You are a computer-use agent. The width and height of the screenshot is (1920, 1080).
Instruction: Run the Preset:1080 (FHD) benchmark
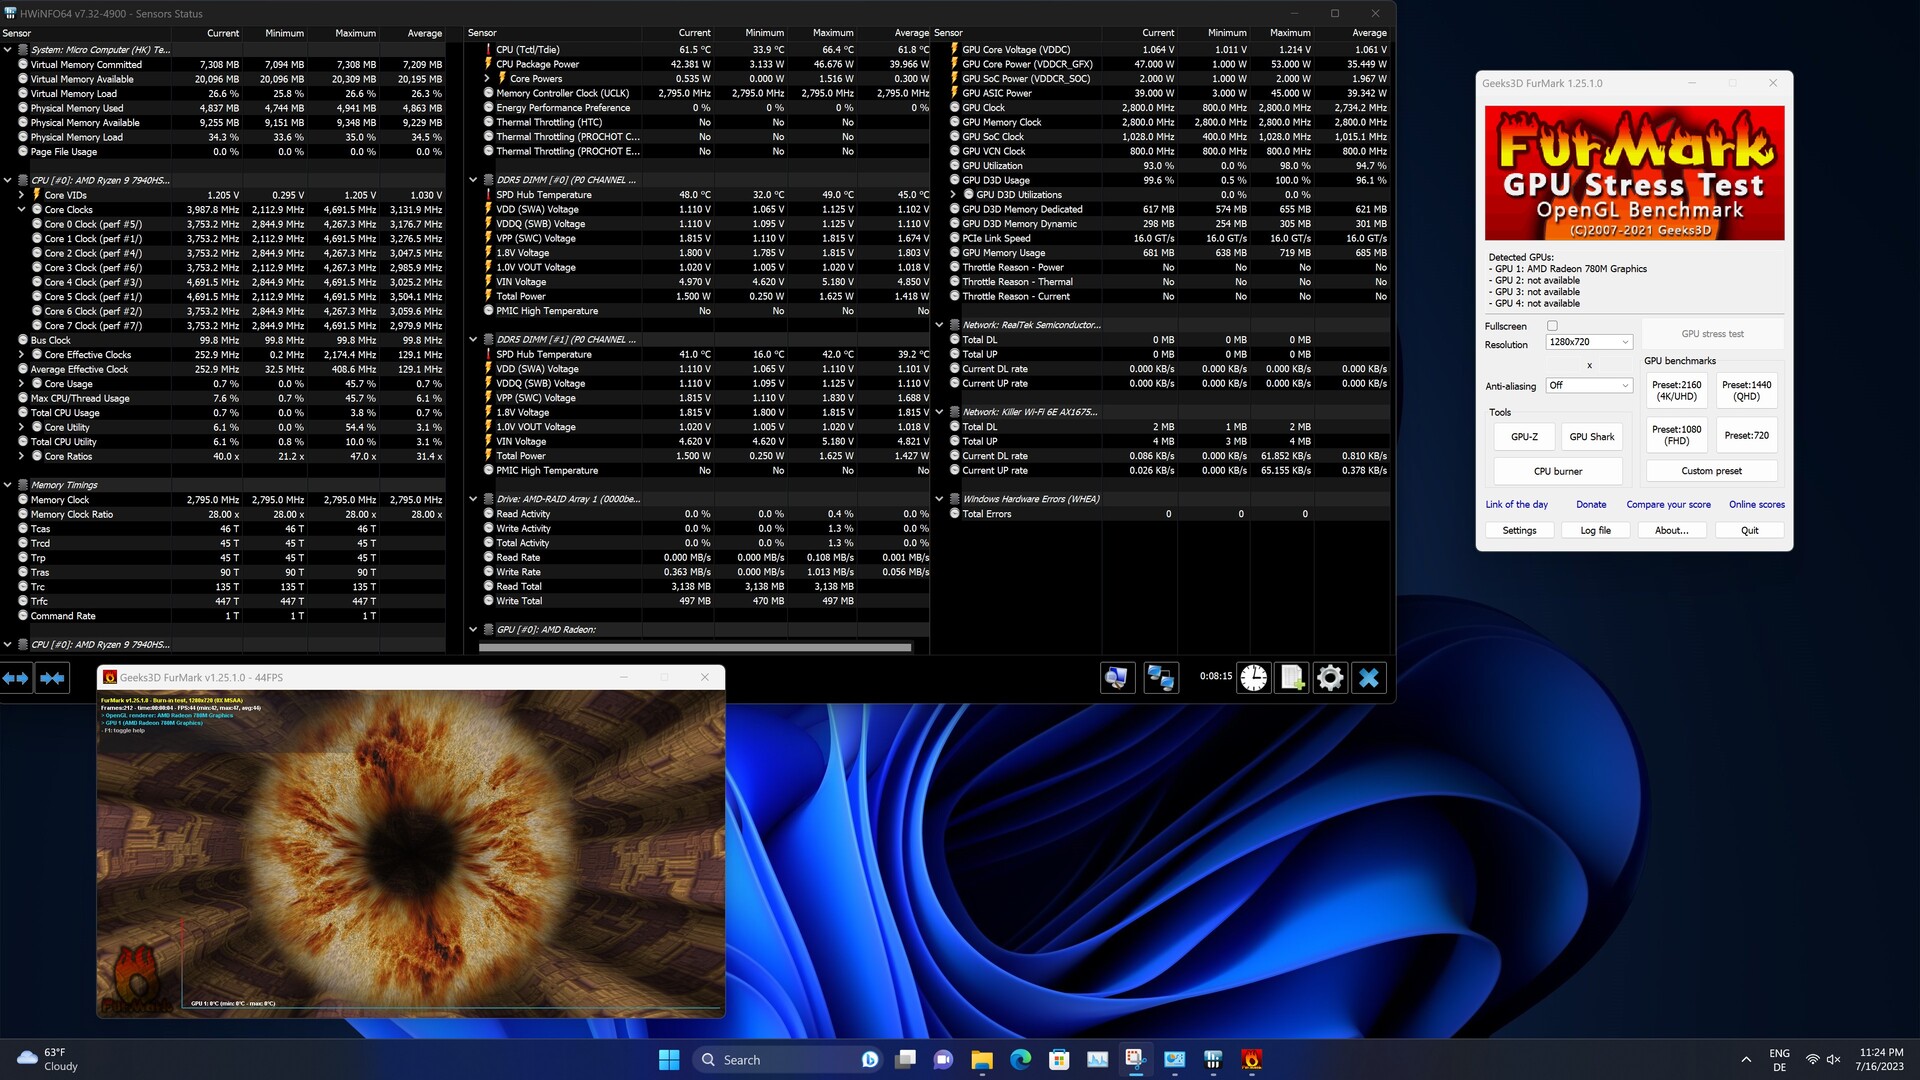coord(1676,436)
